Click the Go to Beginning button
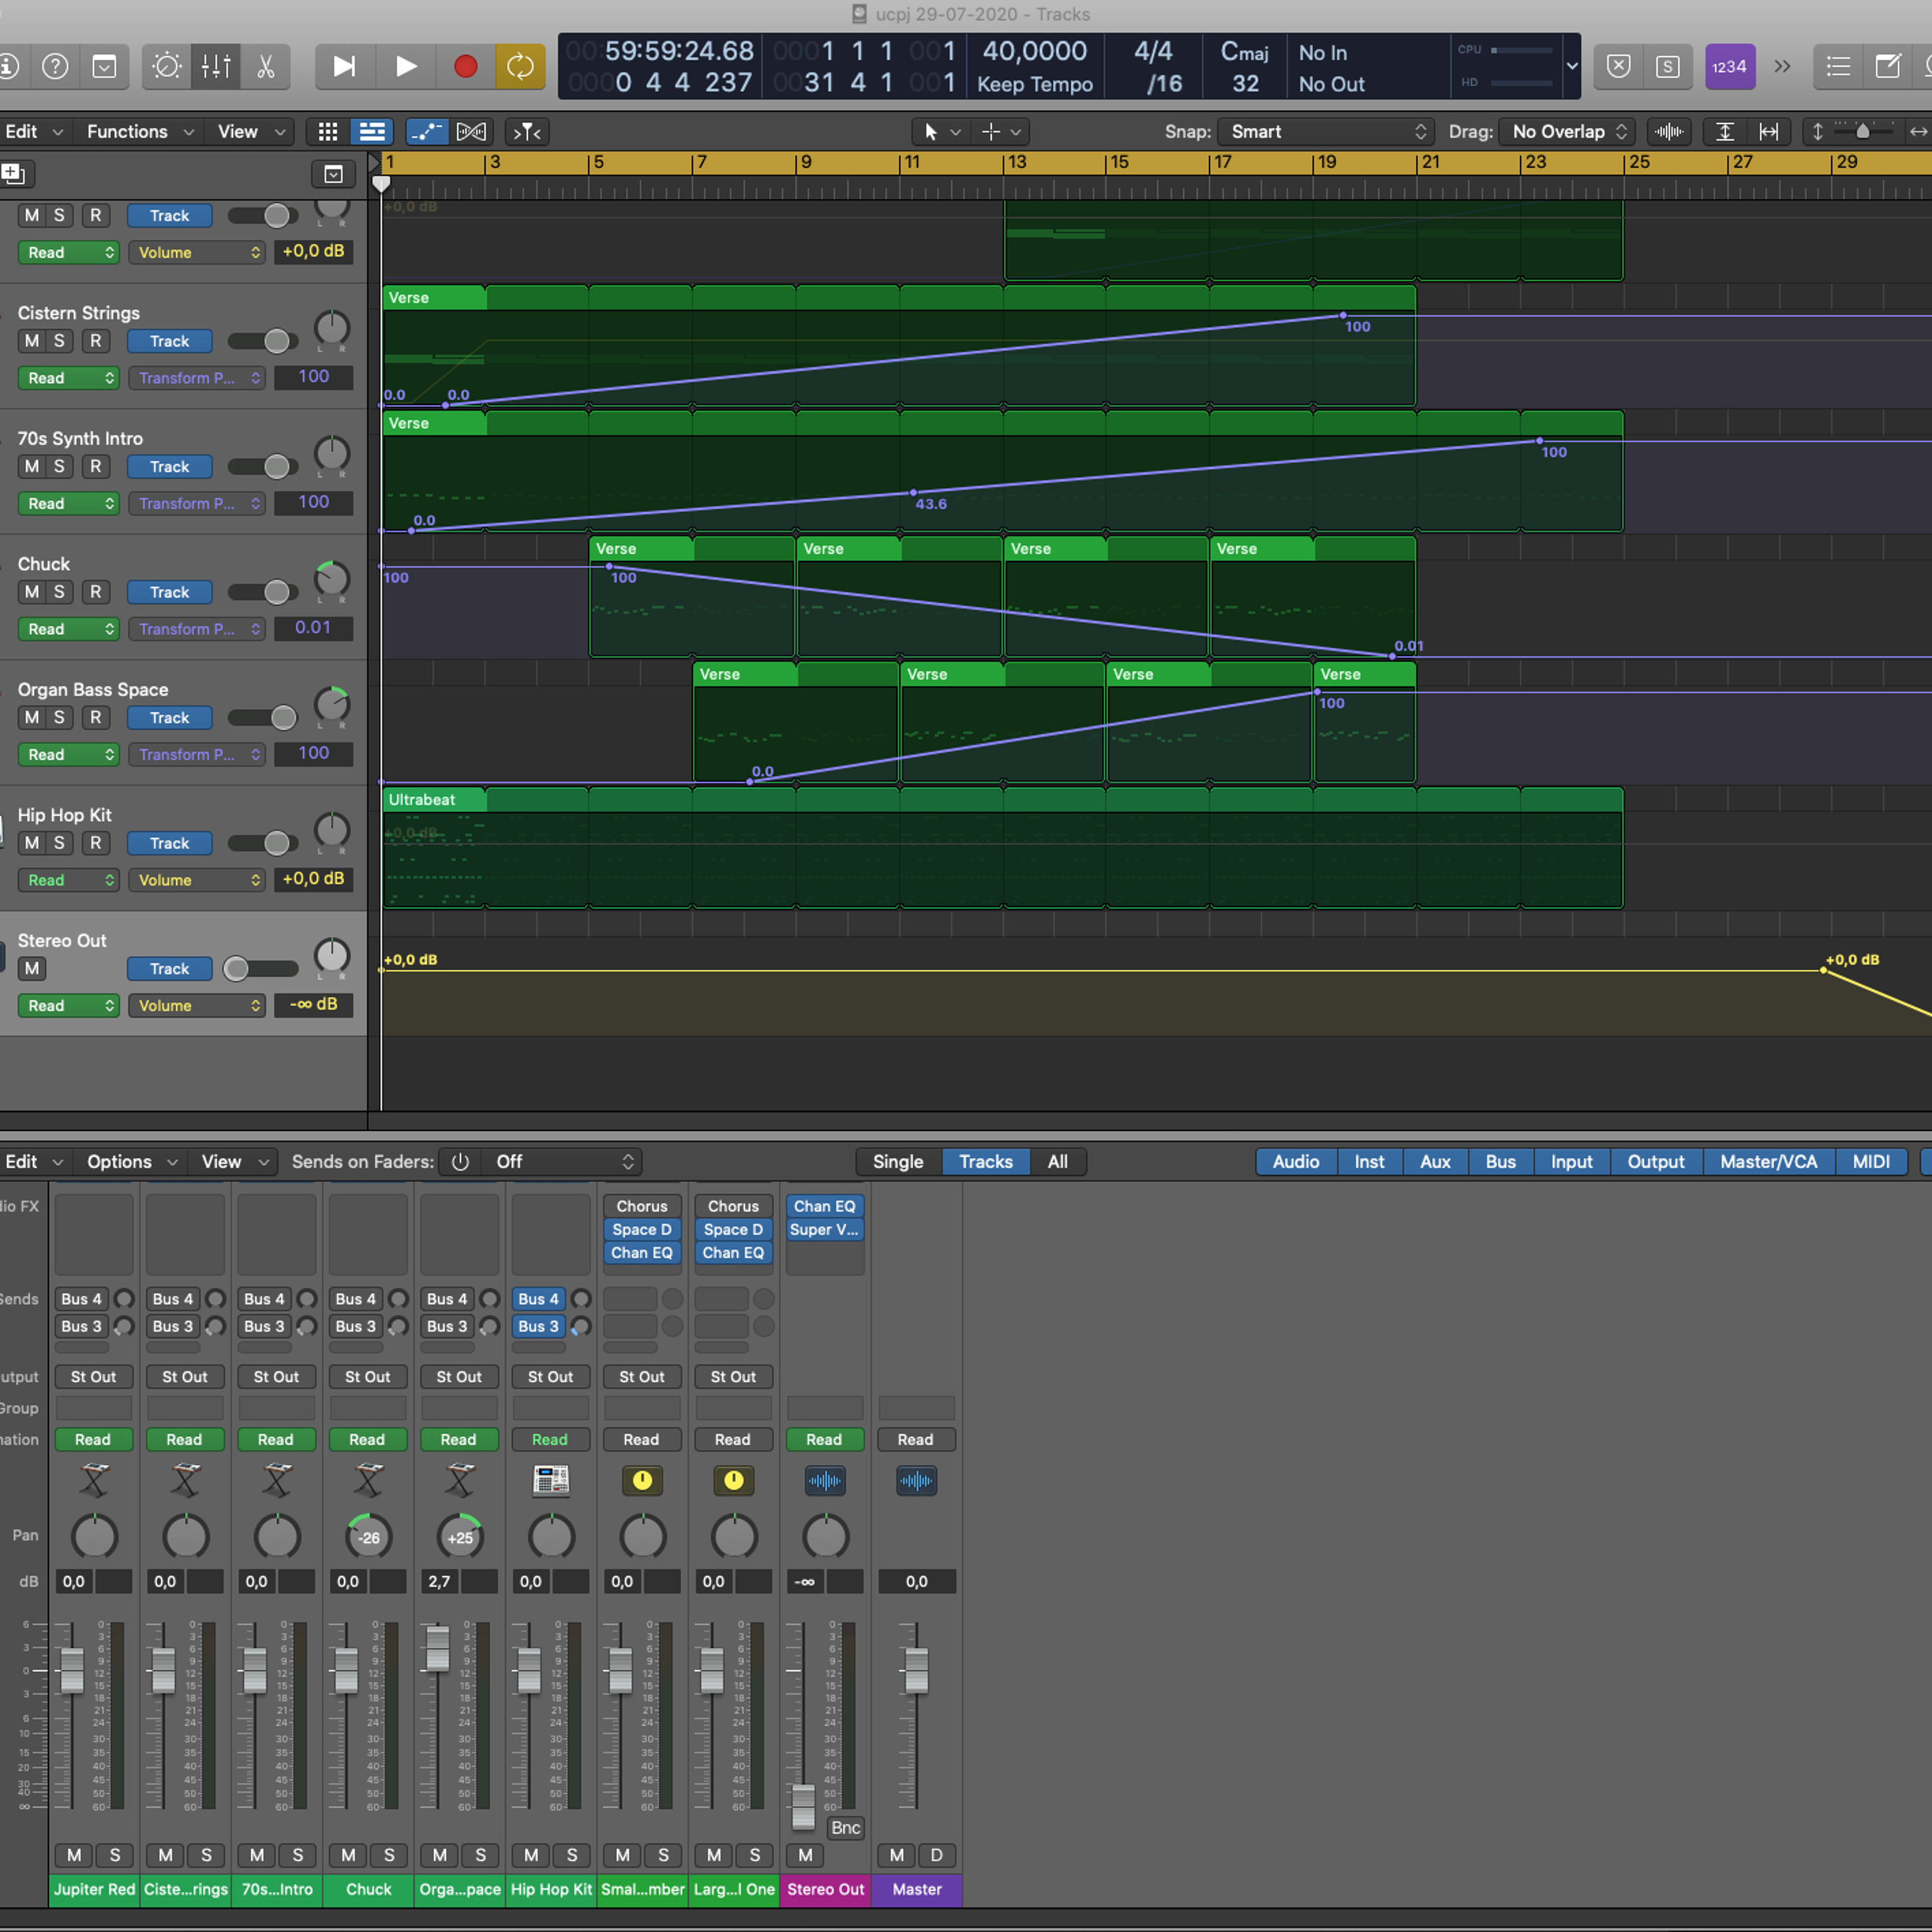The image size is (1932, 1932). pyautogui.click(x=343, y=67)
